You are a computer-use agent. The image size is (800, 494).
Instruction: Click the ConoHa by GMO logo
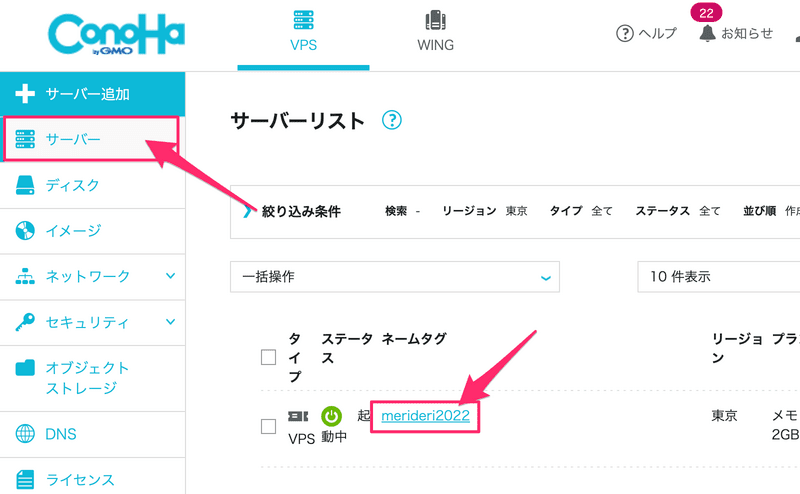pos(116,34)
